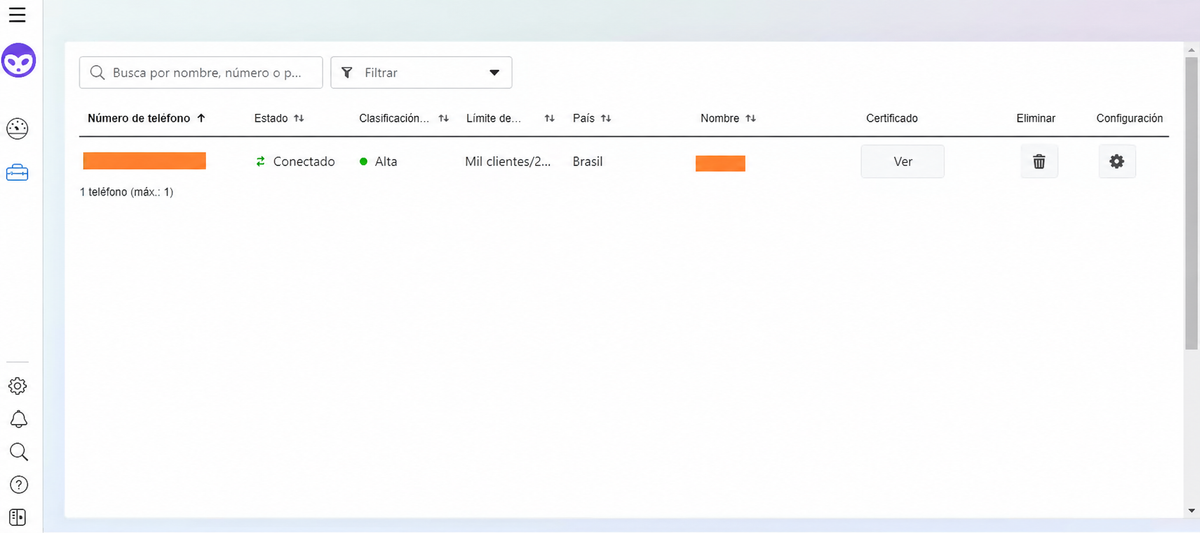This screenshot has height=533, width=1200.
Task: Open the hamburger menu
Action: tap(17, 15)
